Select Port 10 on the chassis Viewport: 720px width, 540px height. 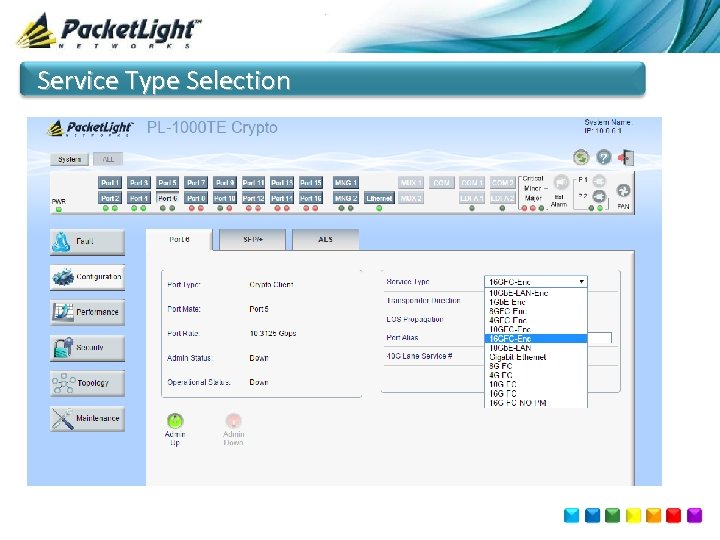click(225, 198)
